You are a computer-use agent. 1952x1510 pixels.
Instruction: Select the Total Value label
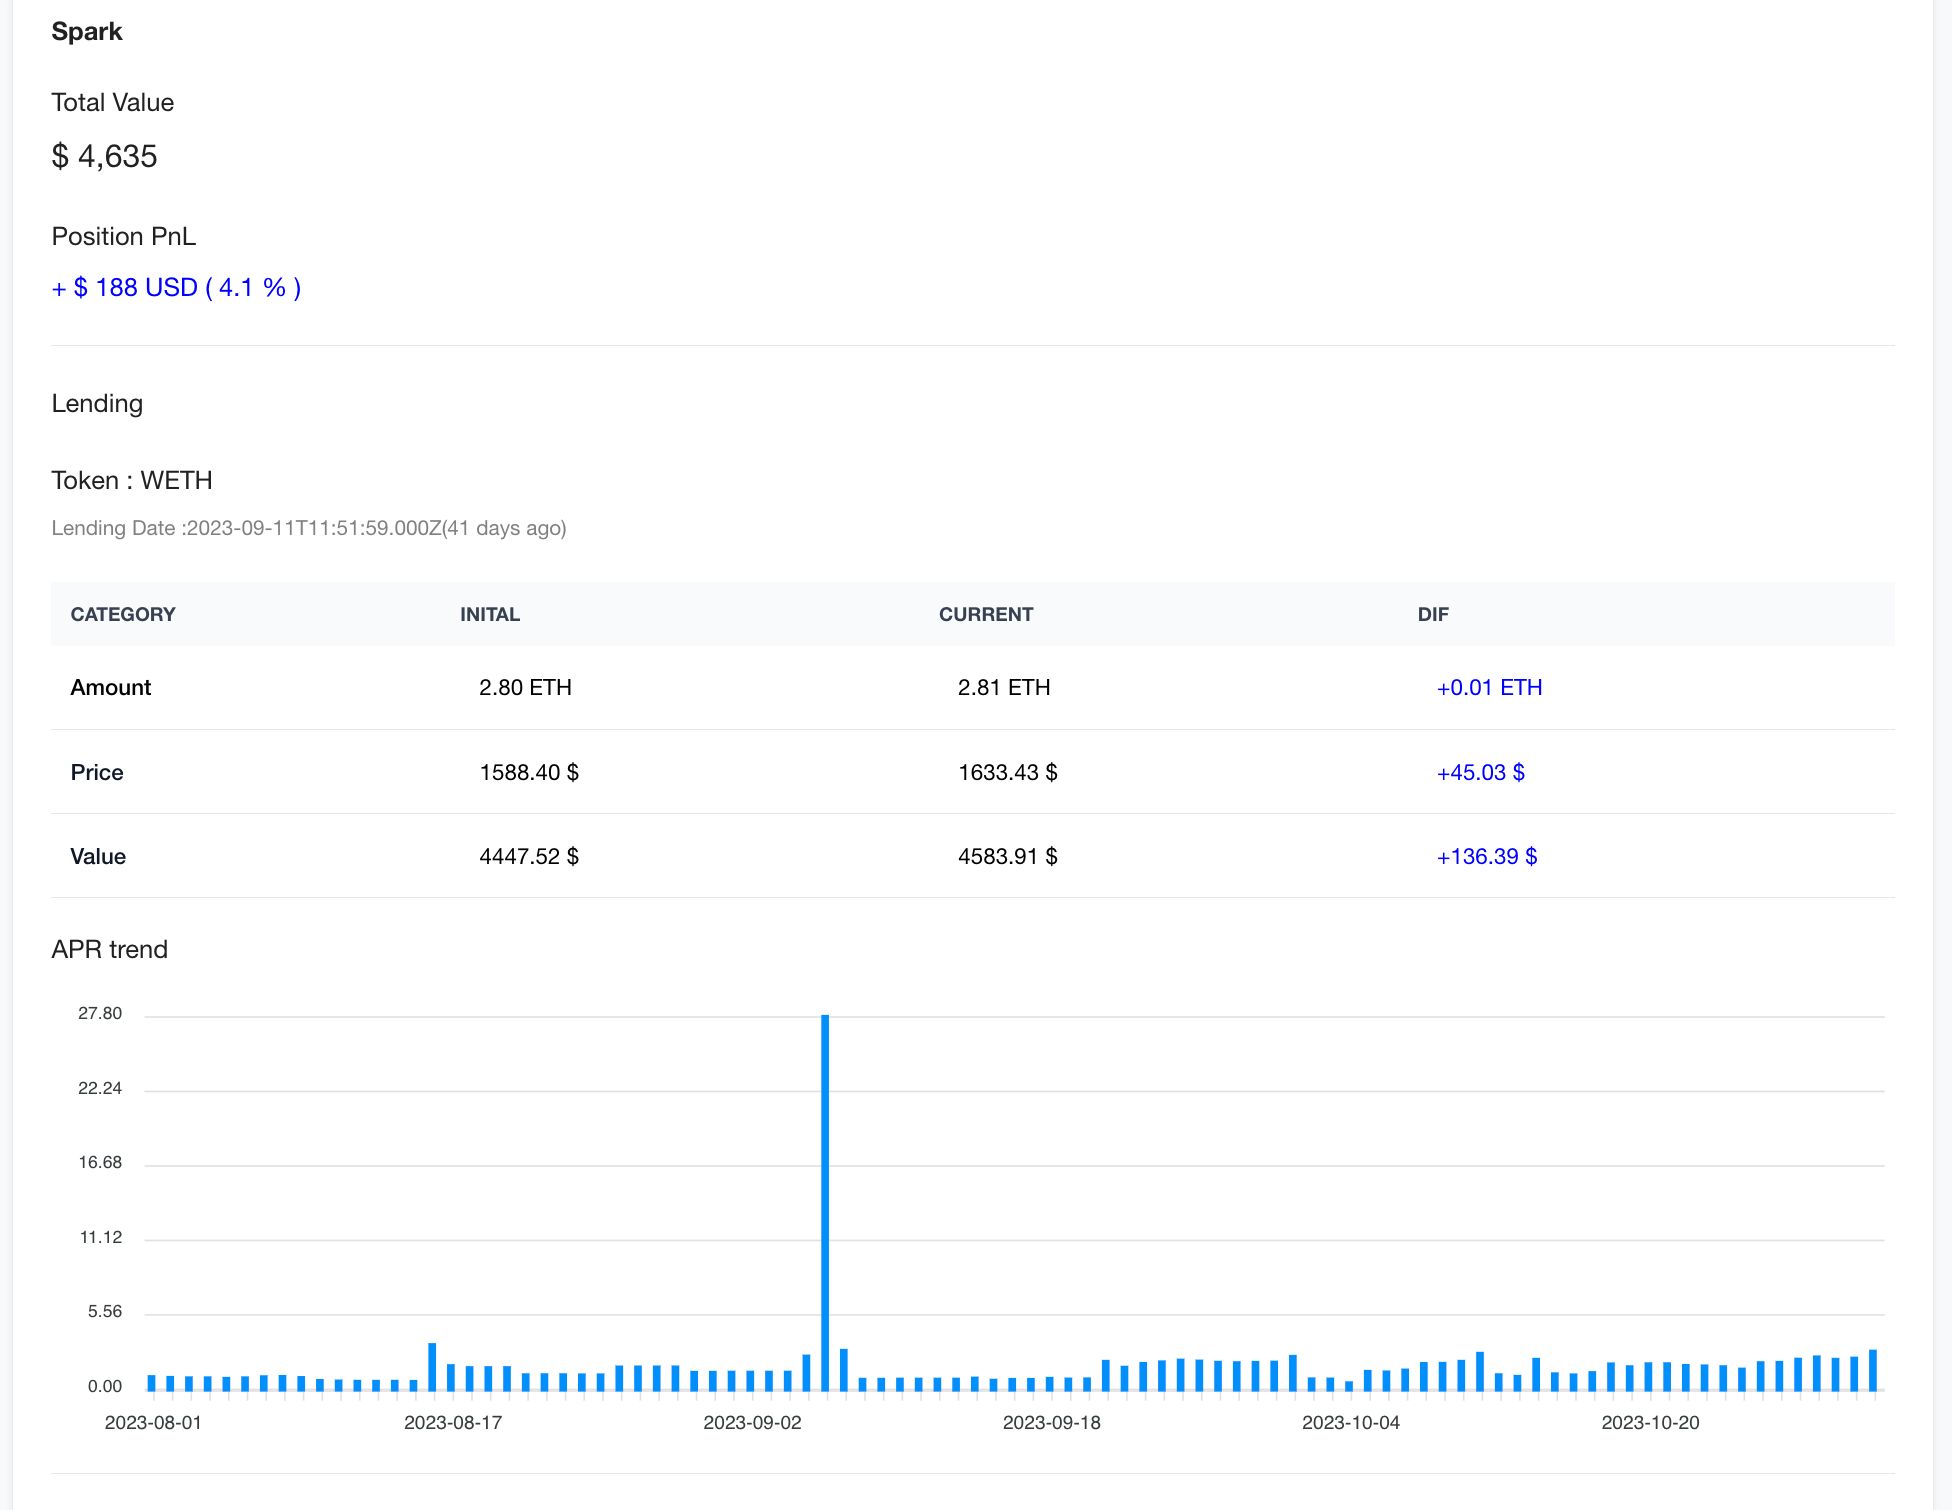[x=113, y=102]
